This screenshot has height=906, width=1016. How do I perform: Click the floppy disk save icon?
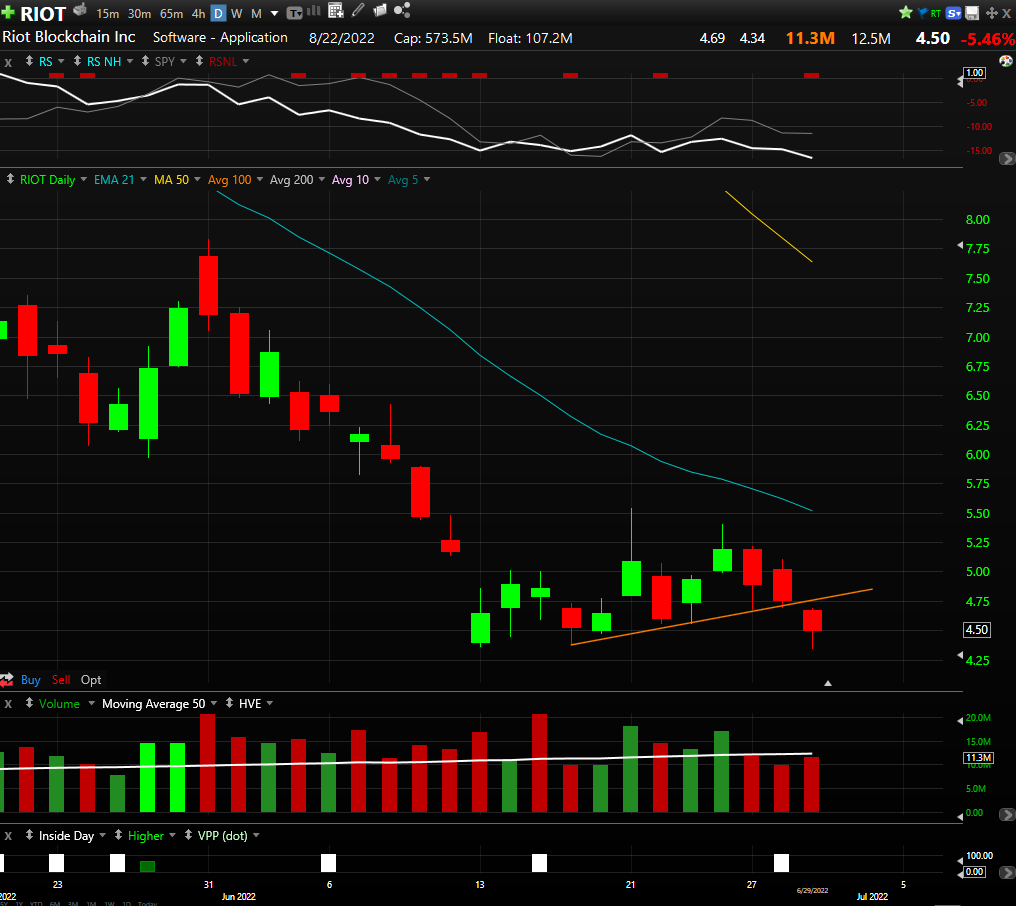pyautogui.click(x=972, y=13)
